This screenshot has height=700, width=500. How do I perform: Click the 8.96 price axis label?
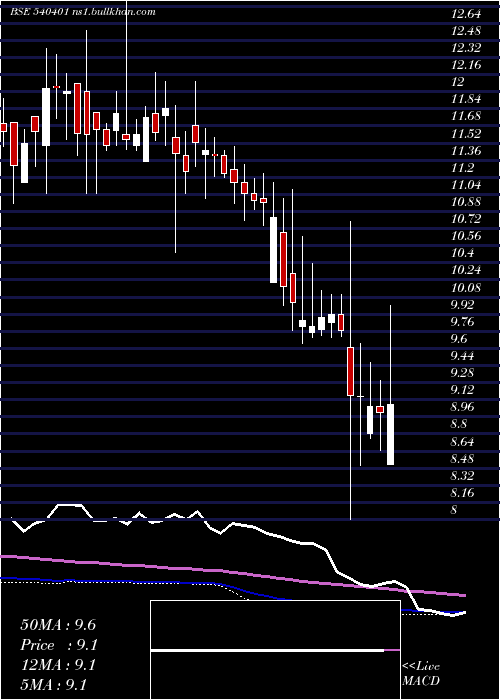[x=463, y=407]
